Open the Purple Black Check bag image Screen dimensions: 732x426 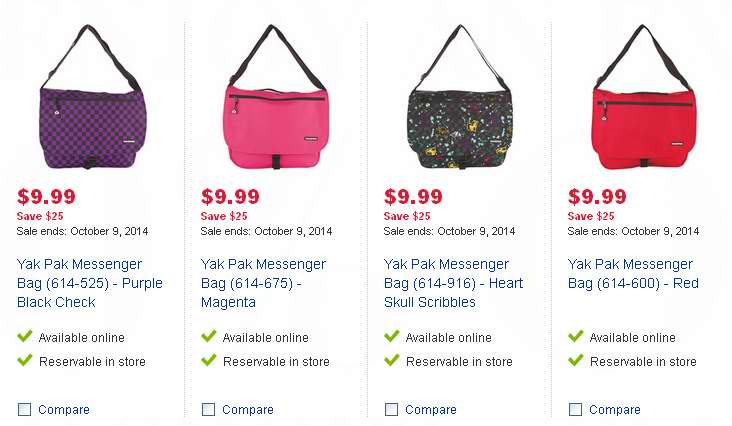(92, 97)
